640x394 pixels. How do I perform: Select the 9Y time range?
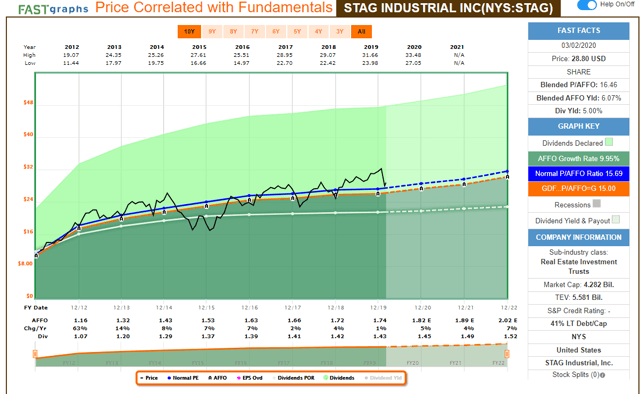point(212,31)
